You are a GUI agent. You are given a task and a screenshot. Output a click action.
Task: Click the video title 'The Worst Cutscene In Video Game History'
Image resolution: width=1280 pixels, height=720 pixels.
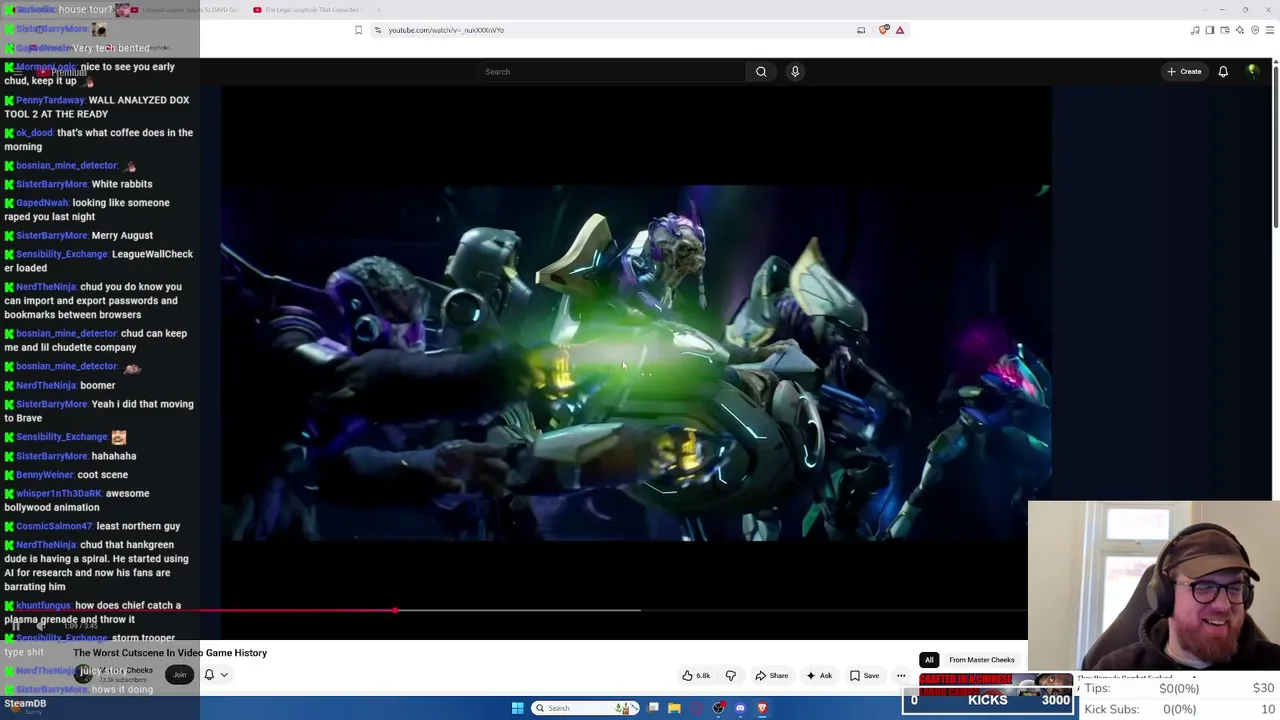tap(170, 653)
